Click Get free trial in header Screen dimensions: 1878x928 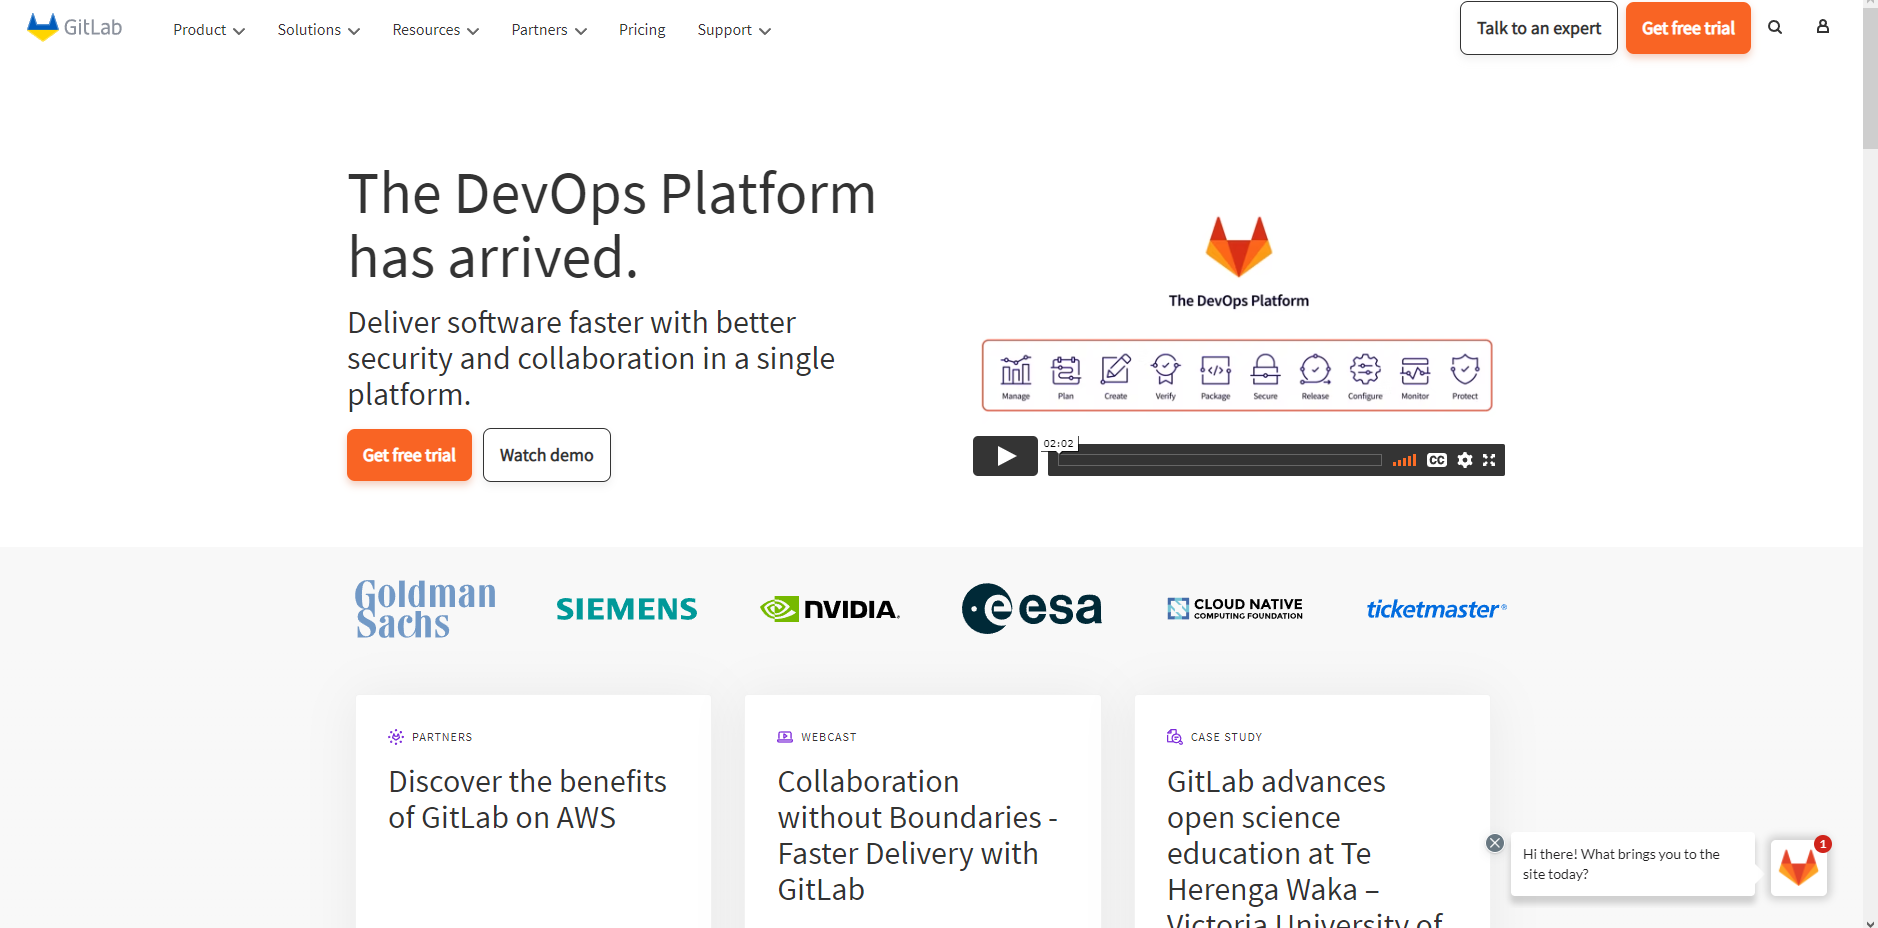pos(1688,28)
